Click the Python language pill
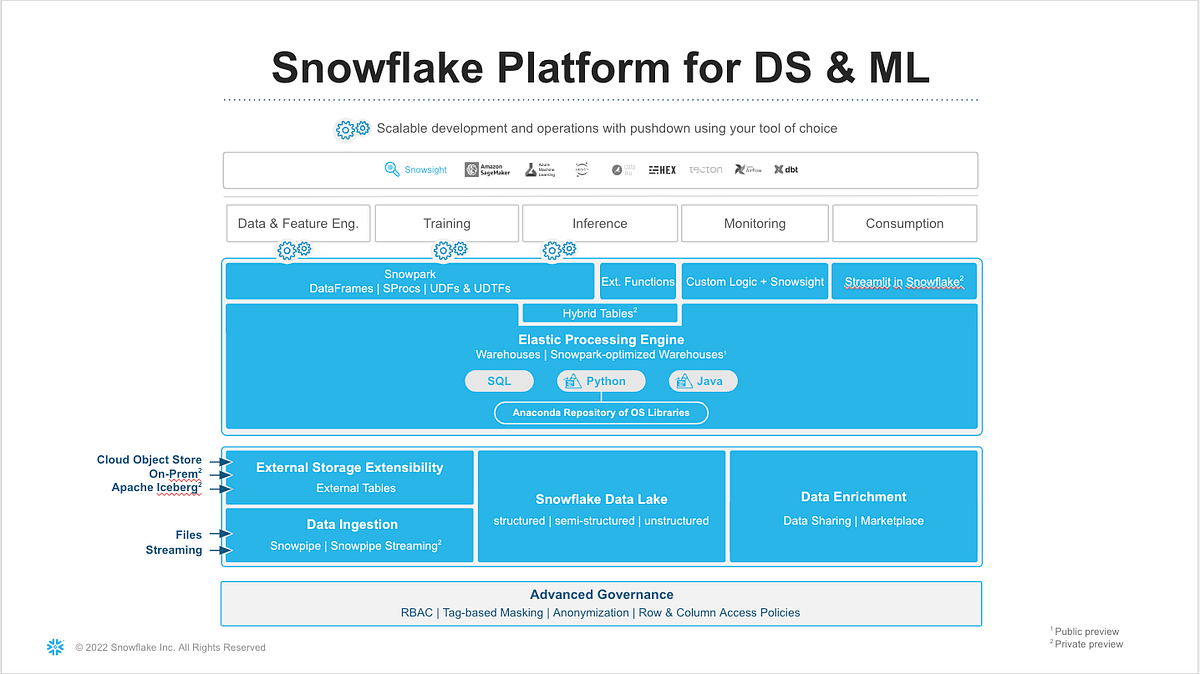The width and height of the screenshot is (1200, 674). click(x=601, y=380)
